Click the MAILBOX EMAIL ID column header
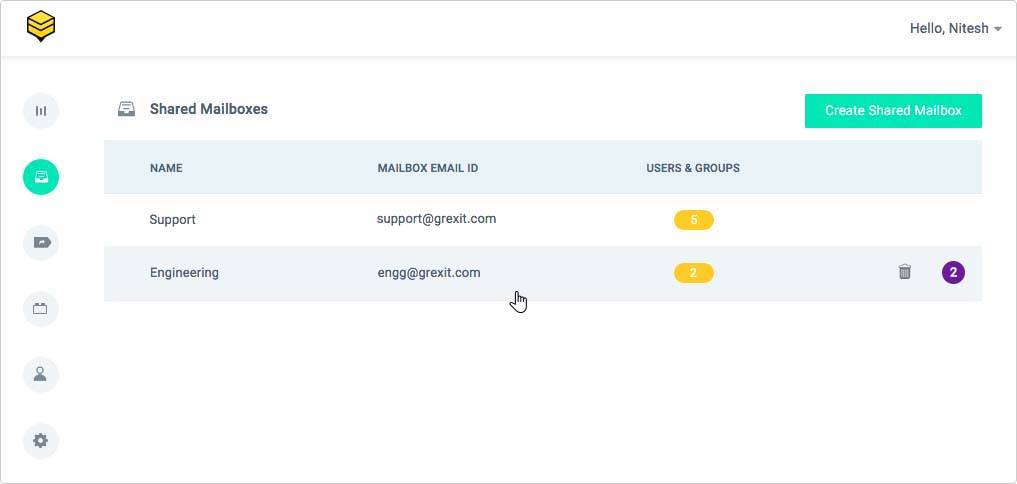Screen dimensions: 1017x484 pos(428,168)
